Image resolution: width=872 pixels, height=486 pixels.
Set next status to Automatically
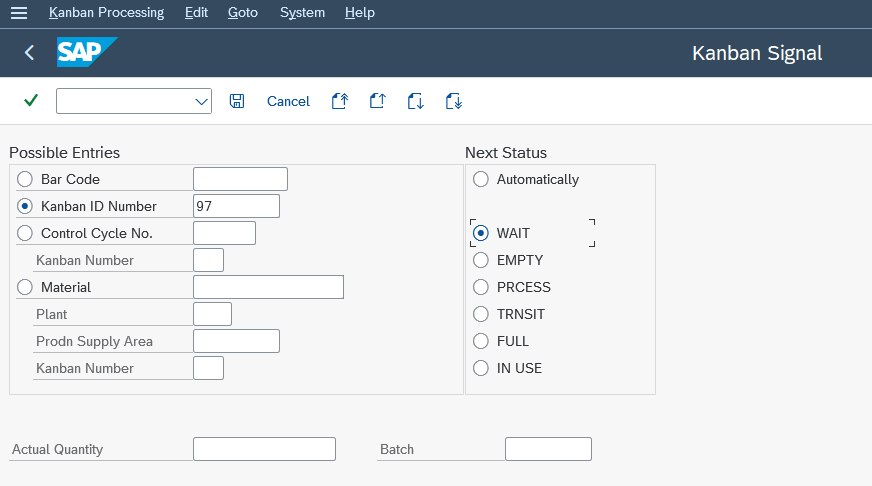click(480, 179)
